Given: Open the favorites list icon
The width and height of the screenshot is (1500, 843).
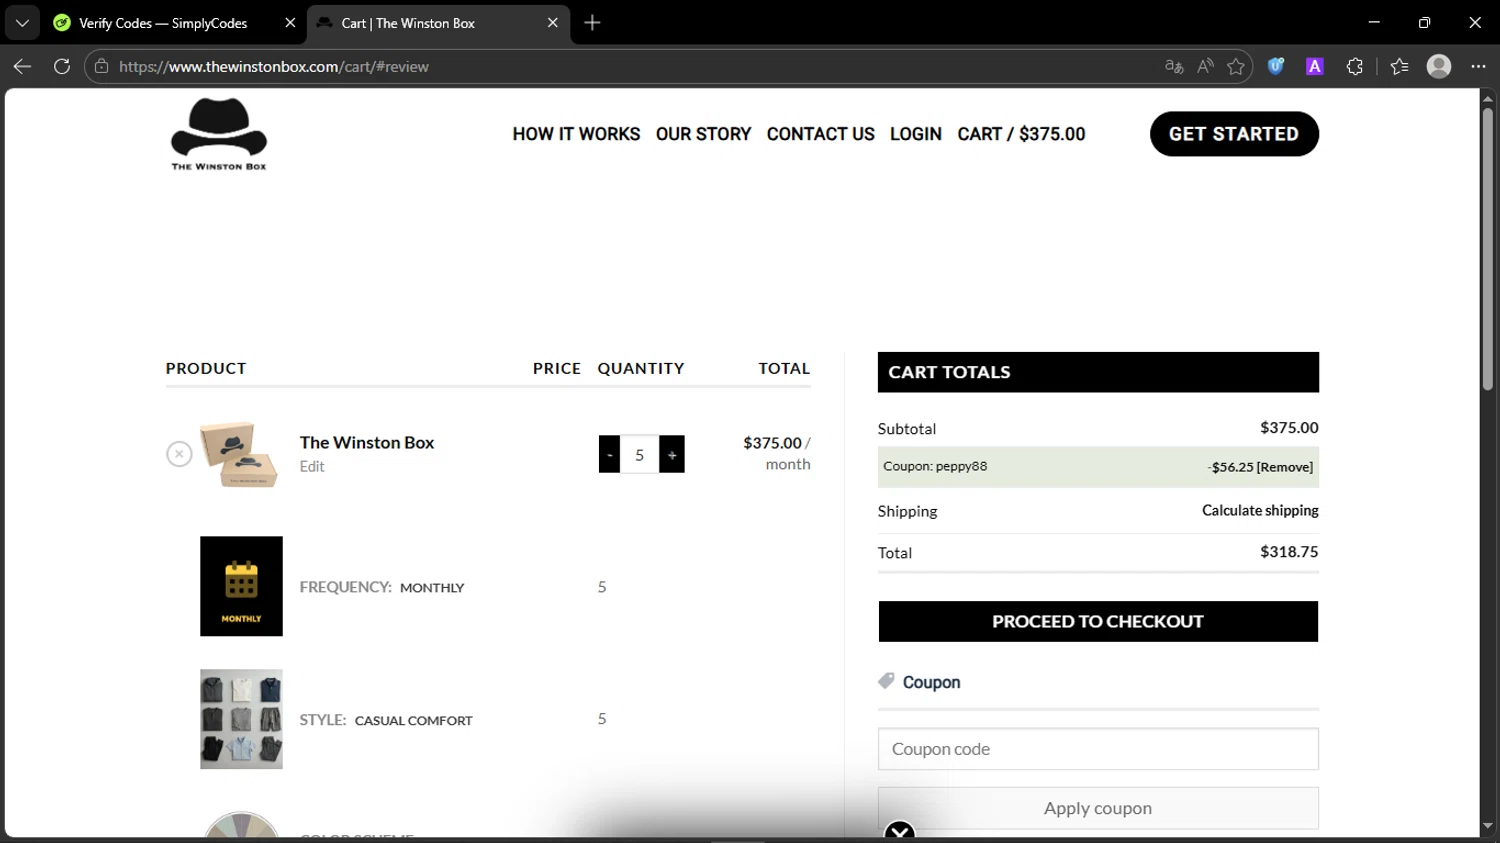Looking at the screenshot, I should [x=1399, y=67].
